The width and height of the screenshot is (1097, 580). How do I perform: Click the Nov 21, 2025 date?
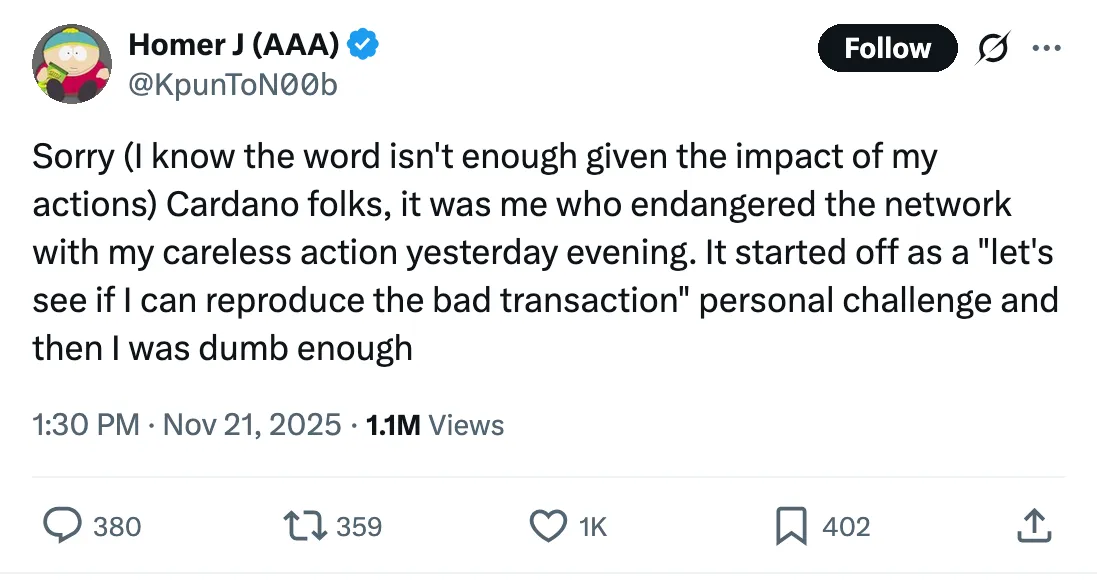click(252, 425)
